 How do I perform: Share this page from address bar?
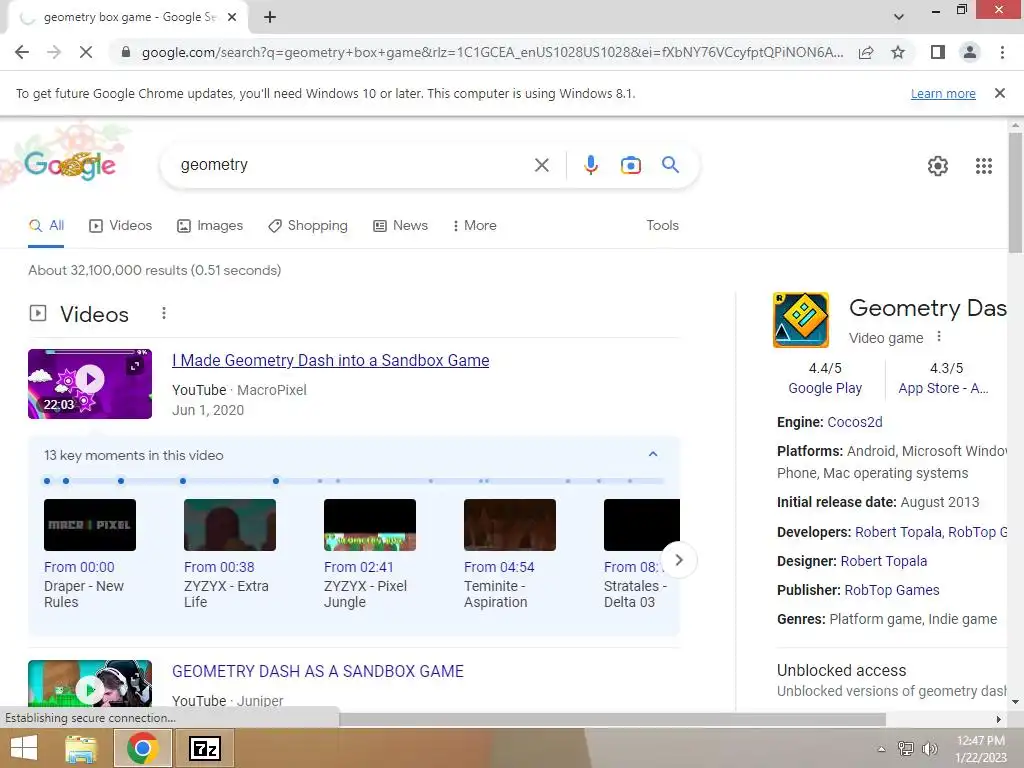click(866, 52)
